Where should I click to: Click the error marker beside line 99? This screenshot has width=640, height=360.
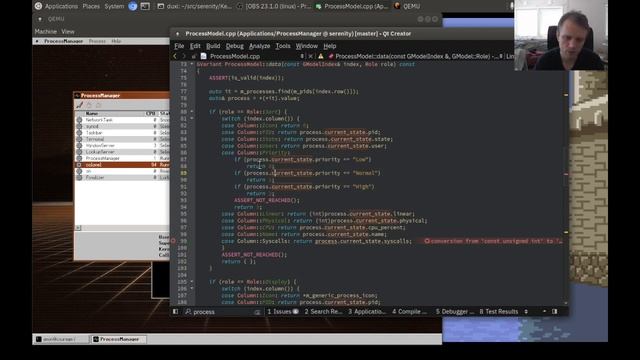[173, 241]
